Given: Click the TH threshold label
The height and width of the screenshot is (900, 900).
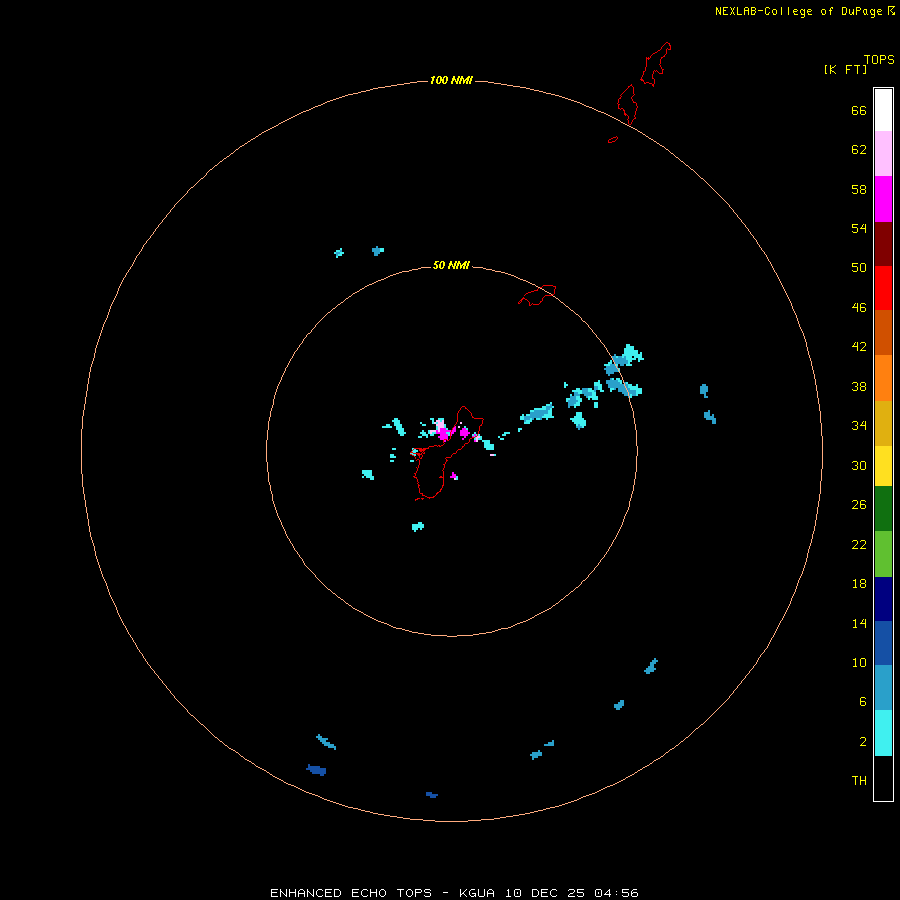Looking at the screenshot, I should pyautogui.click(x=859, y=781).
